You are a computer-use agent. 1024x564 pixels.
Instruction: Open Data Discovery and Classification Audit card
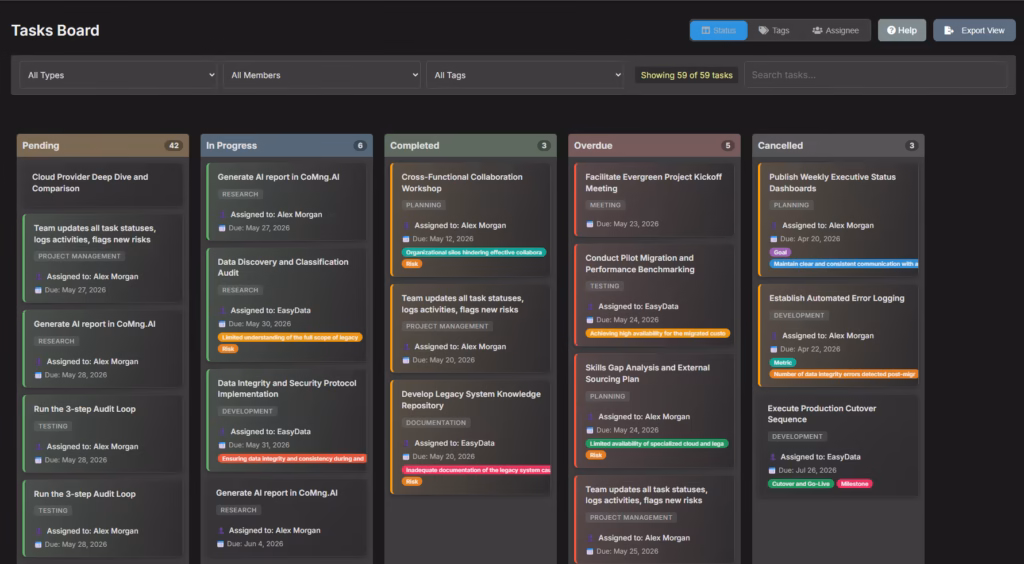click(x=287, y=305)
